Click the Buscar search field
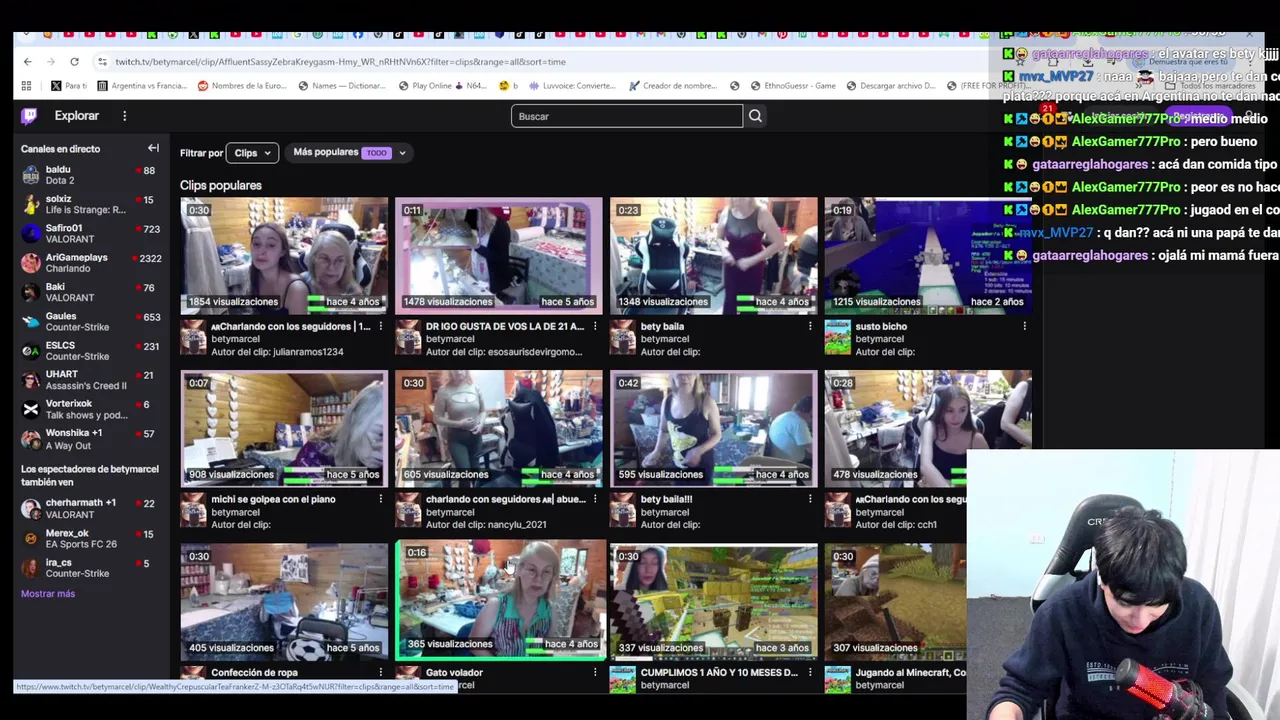Viewport: 1280px width, 720px height. coord(627,116)
